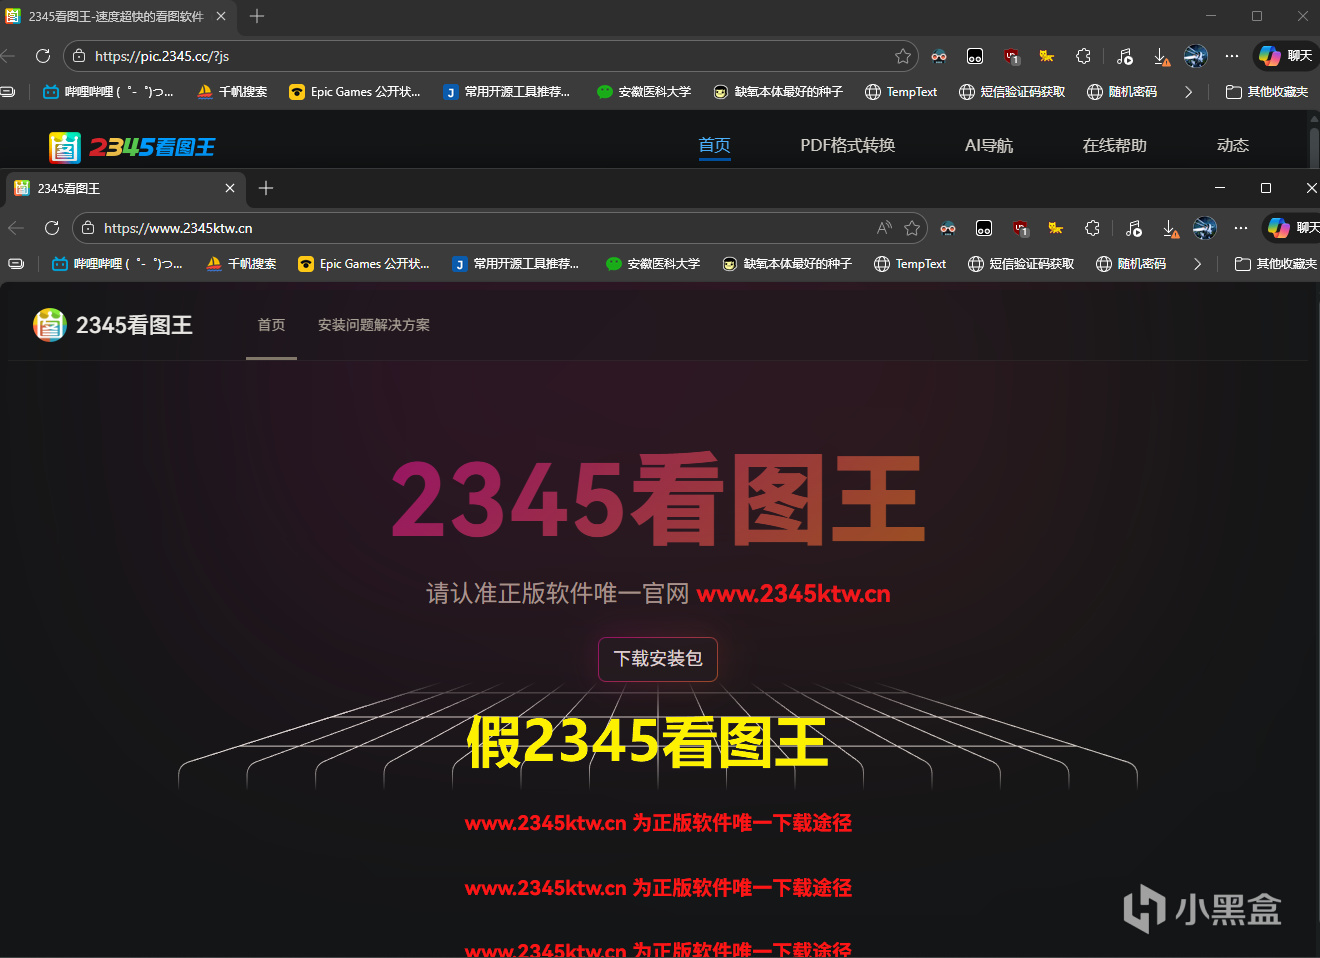Image resolution: width=1320 pixels, height=958 pixels.
Task: Open 缺氧本体最好的种子 bookmark in pic.2345.cc window
Action: click(x=778, y=92)
